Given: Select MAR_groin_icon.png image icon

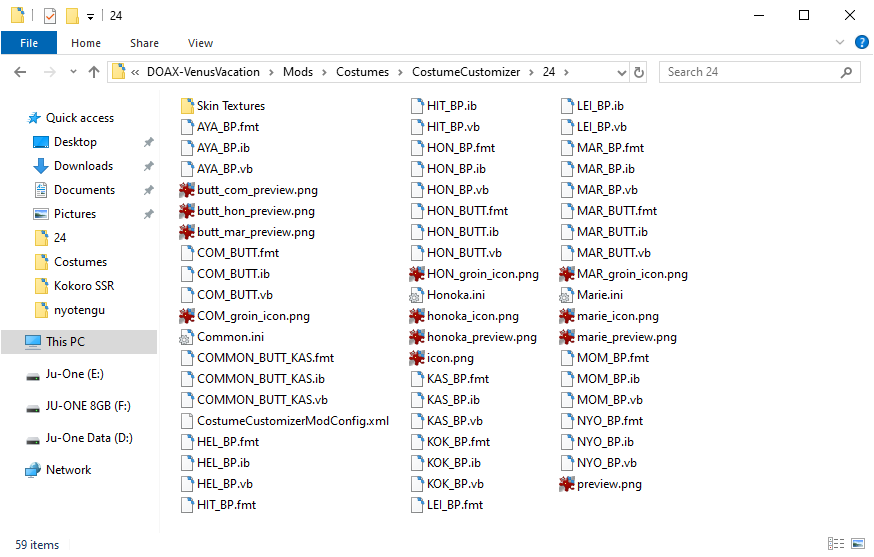Looking at the screenshot, I should coord(567,274).
